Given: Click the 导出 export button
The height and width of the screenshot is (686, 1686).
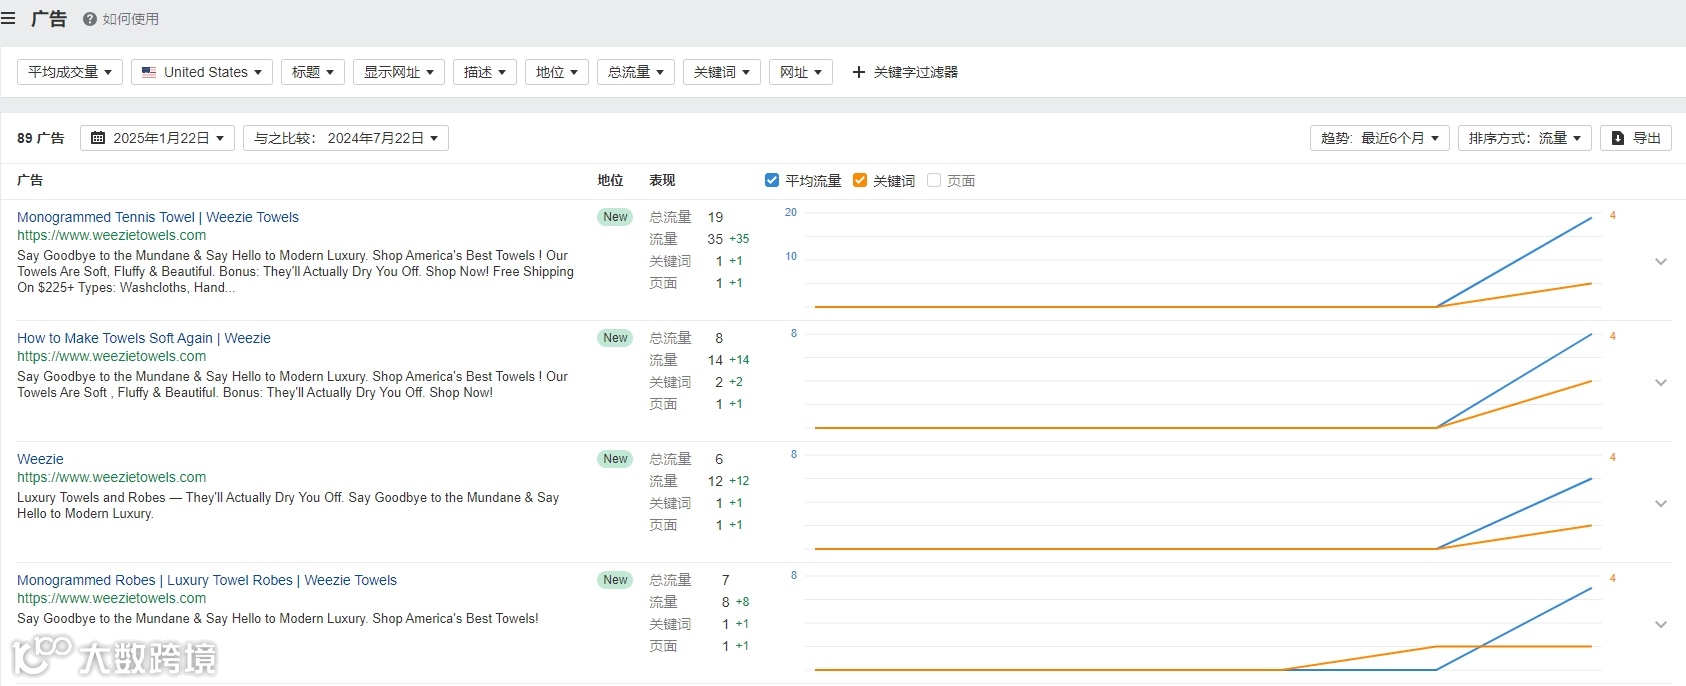Looking at the screenshot, I should [x=1636, y=138].
